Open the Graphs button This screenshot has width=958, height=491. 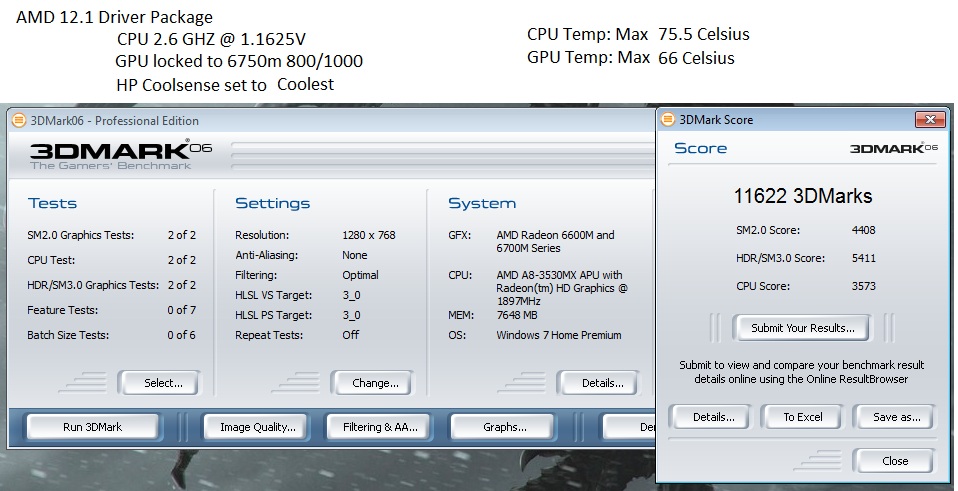(504, 427)
